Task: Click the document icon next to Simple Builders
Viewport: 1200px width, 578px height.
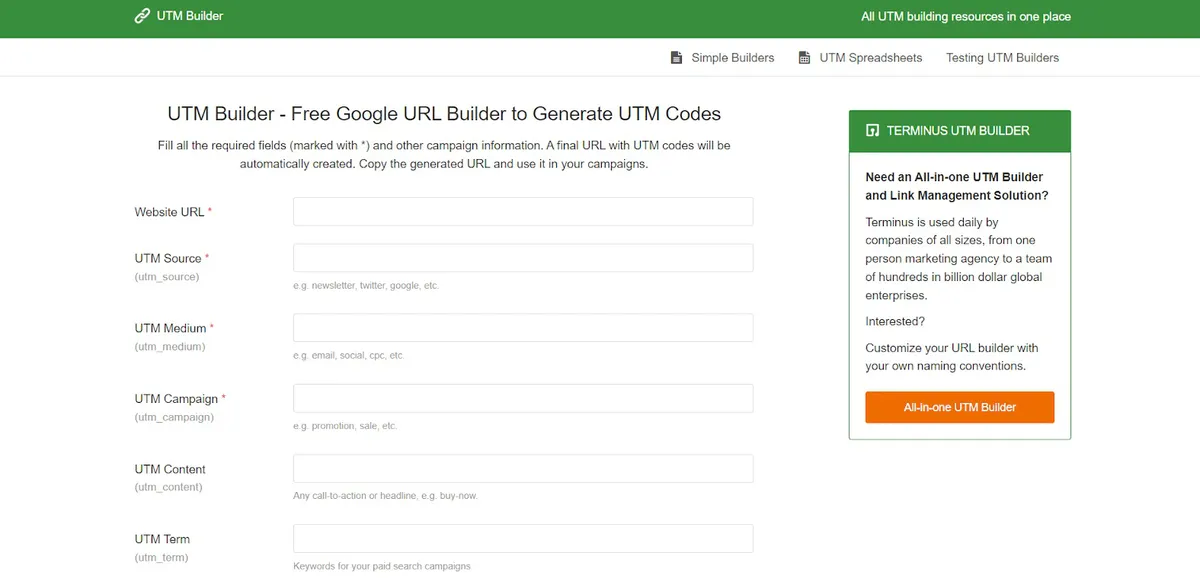Action: [x=676, y=57]
